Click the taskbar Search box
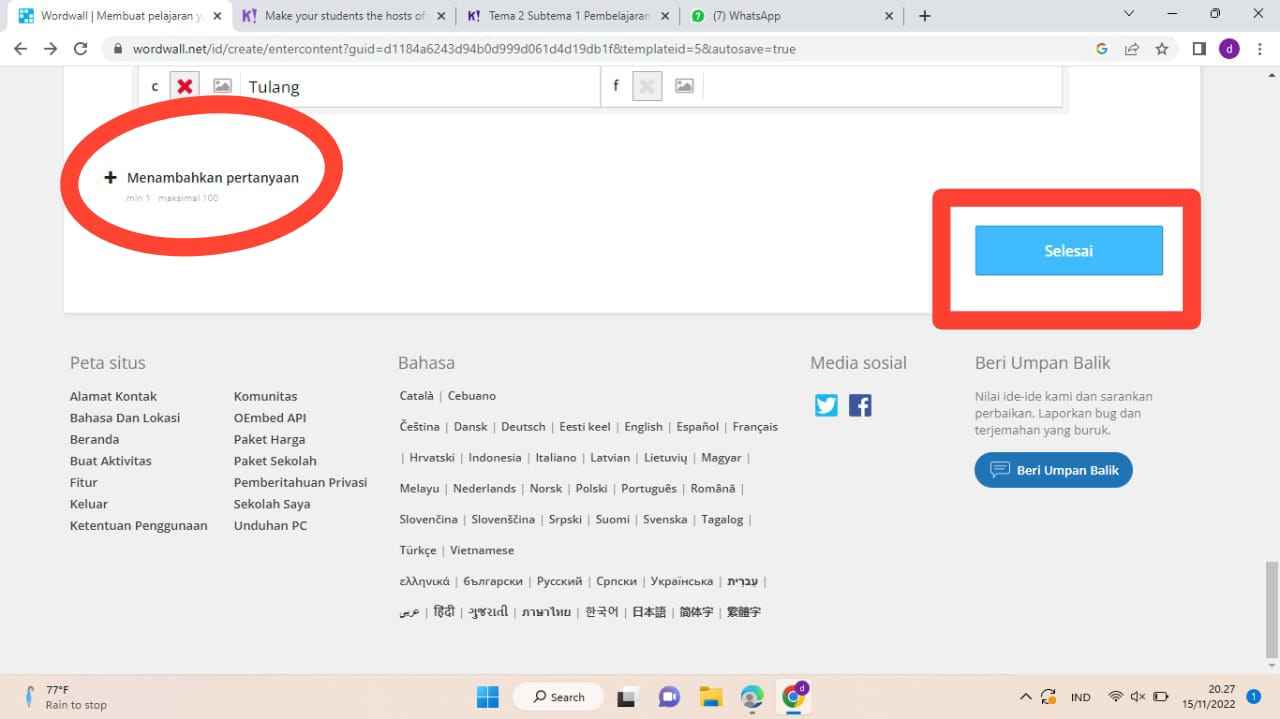 pyautogui.click(x=559, y=697)
